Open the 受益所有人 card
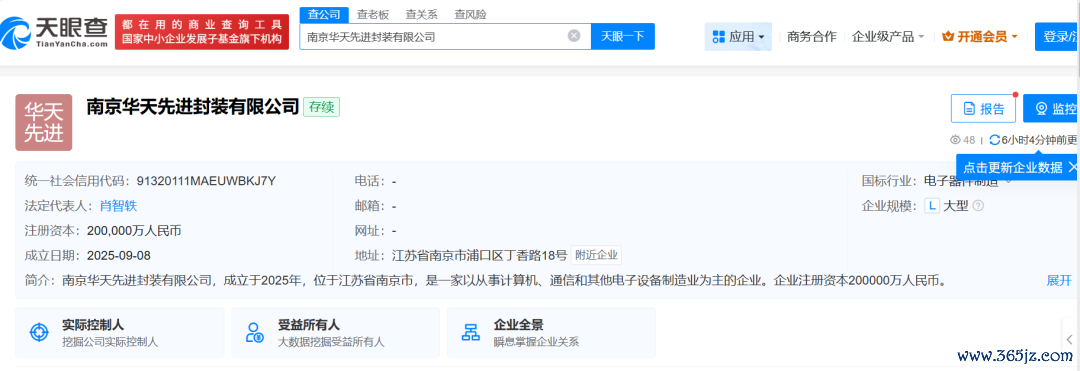 tap(335, 332)
